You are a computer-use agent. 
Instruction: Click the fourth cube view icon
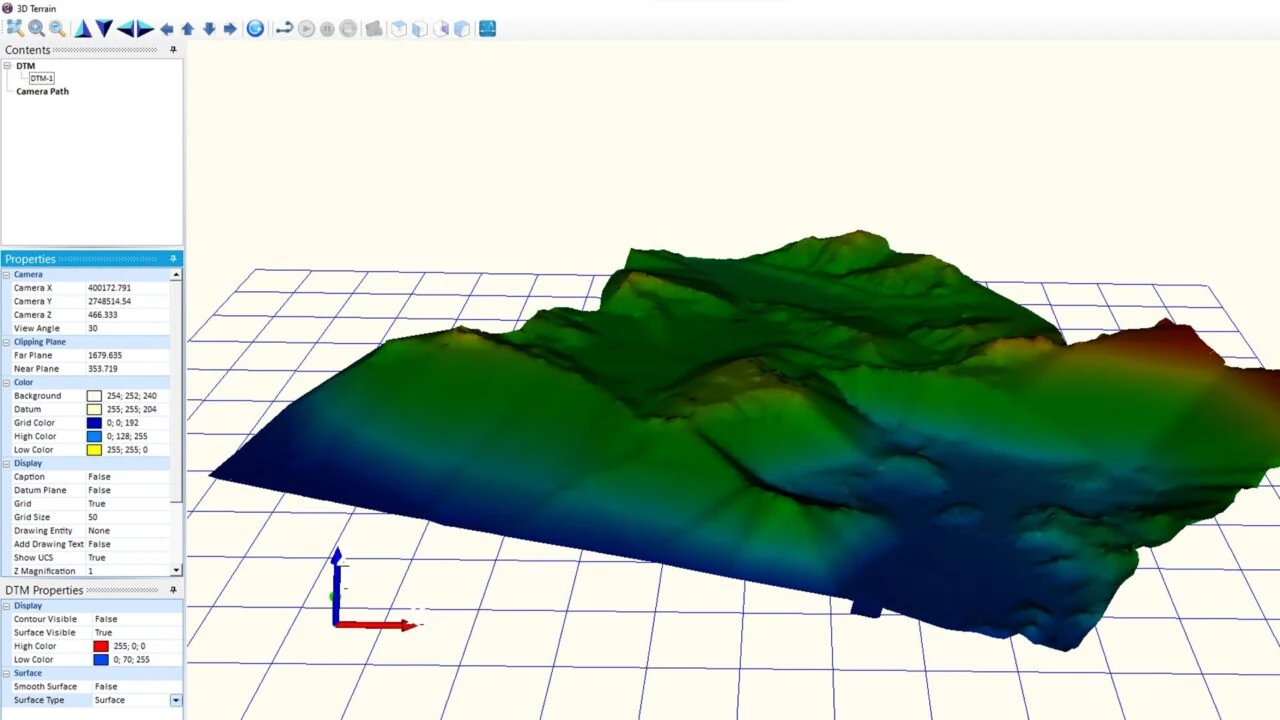(x=462, y=29)
